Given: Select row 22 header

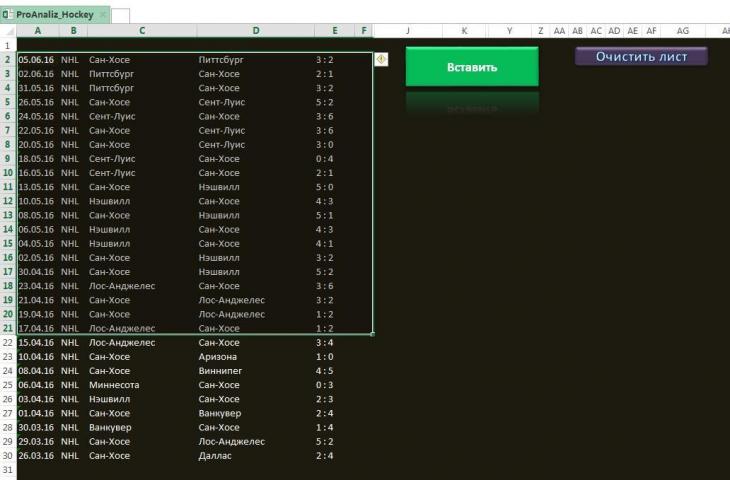Looking at the screenshot, I should pos(7,342).
